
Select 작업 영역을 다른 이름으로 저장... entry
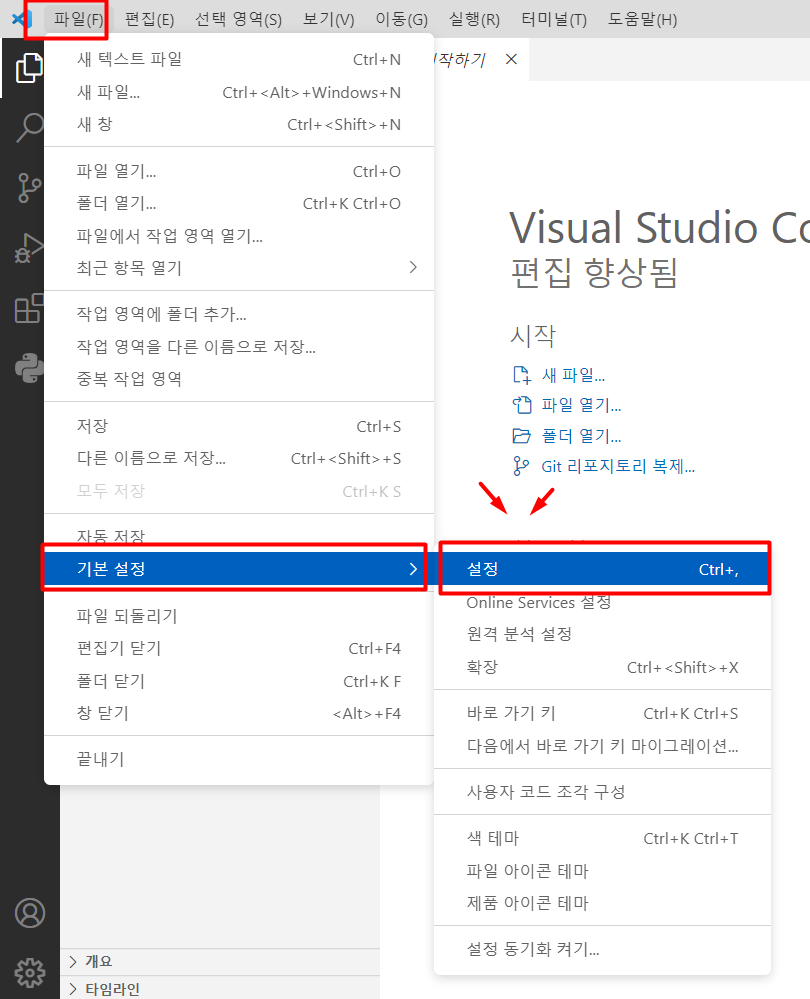click(239, 347)
